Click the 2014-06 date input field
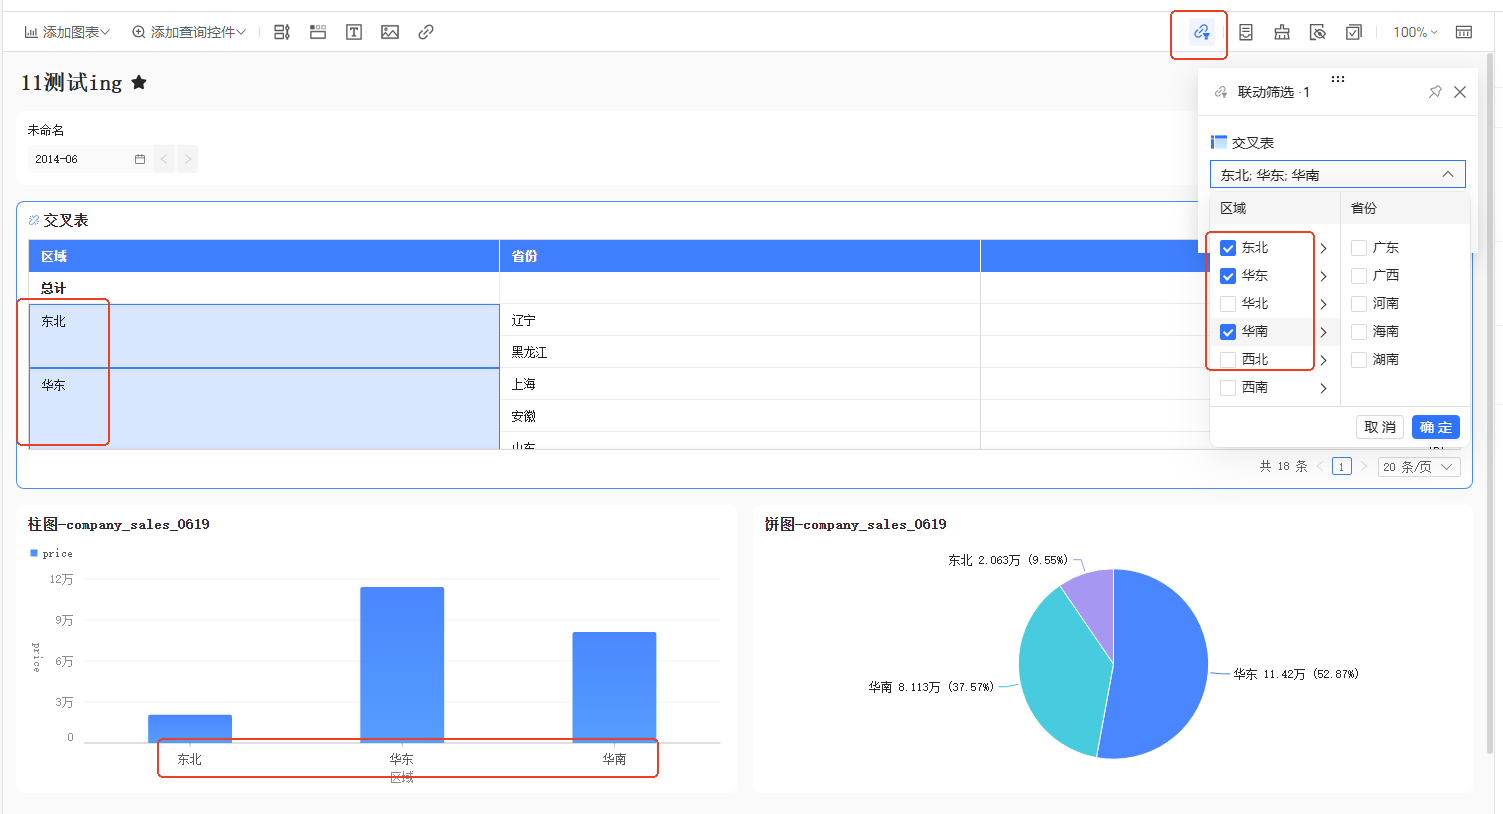Image resolution: width=1503 pixels, height=814 pixels. coord(80,159)
